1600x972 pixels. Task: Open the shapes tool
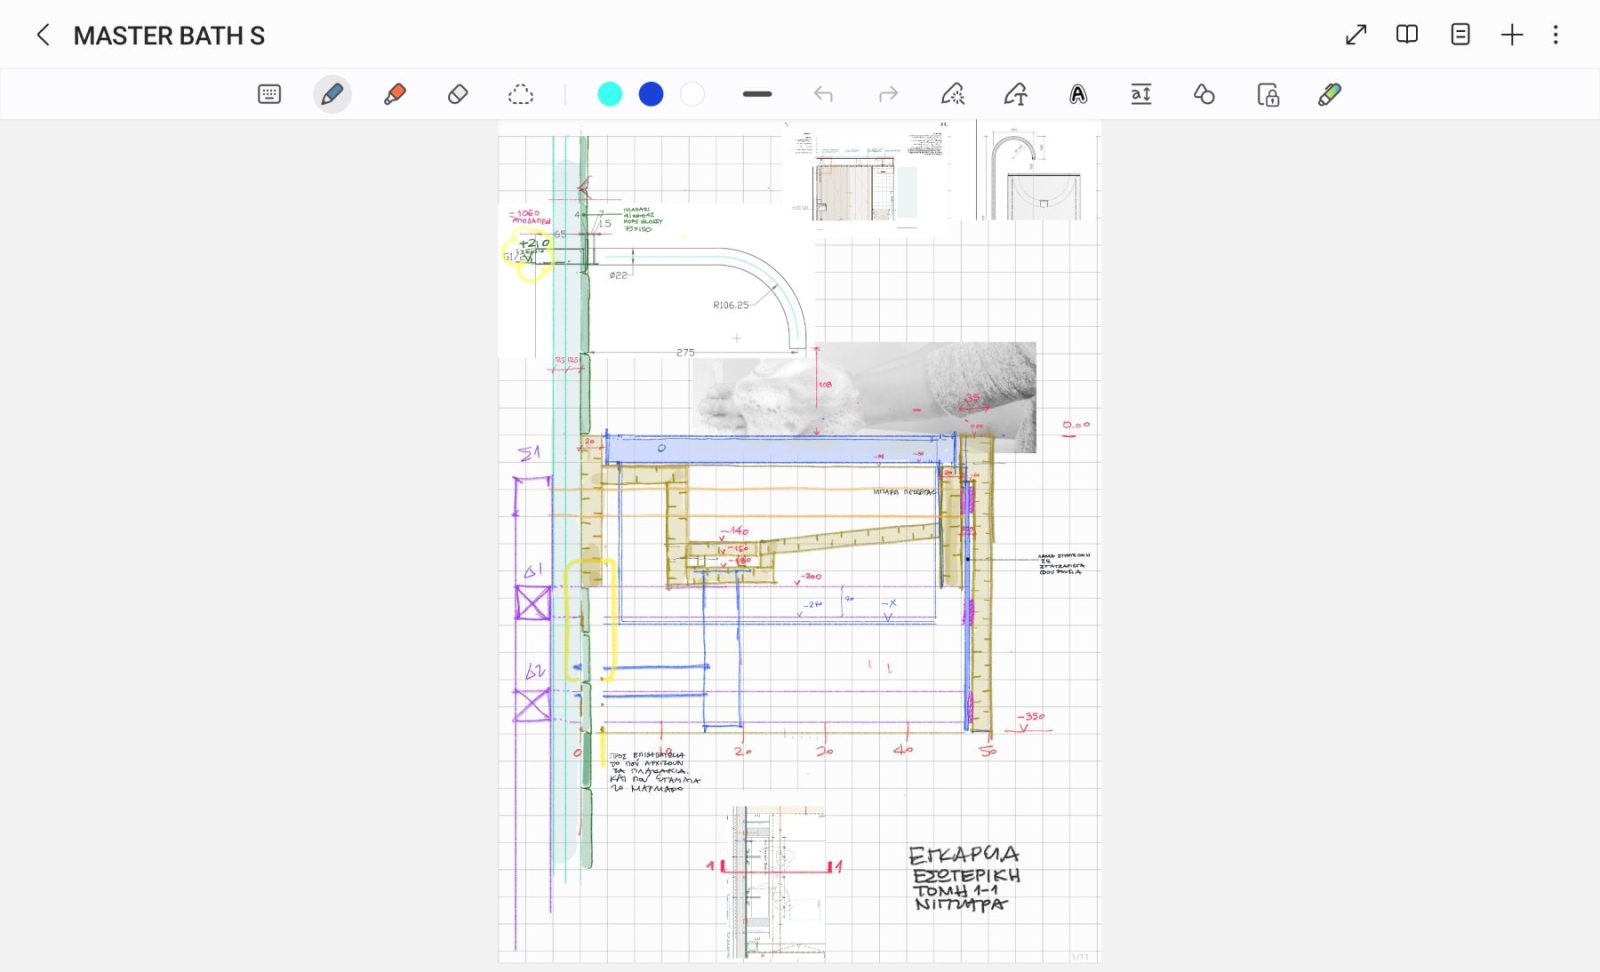[1204, 94]
